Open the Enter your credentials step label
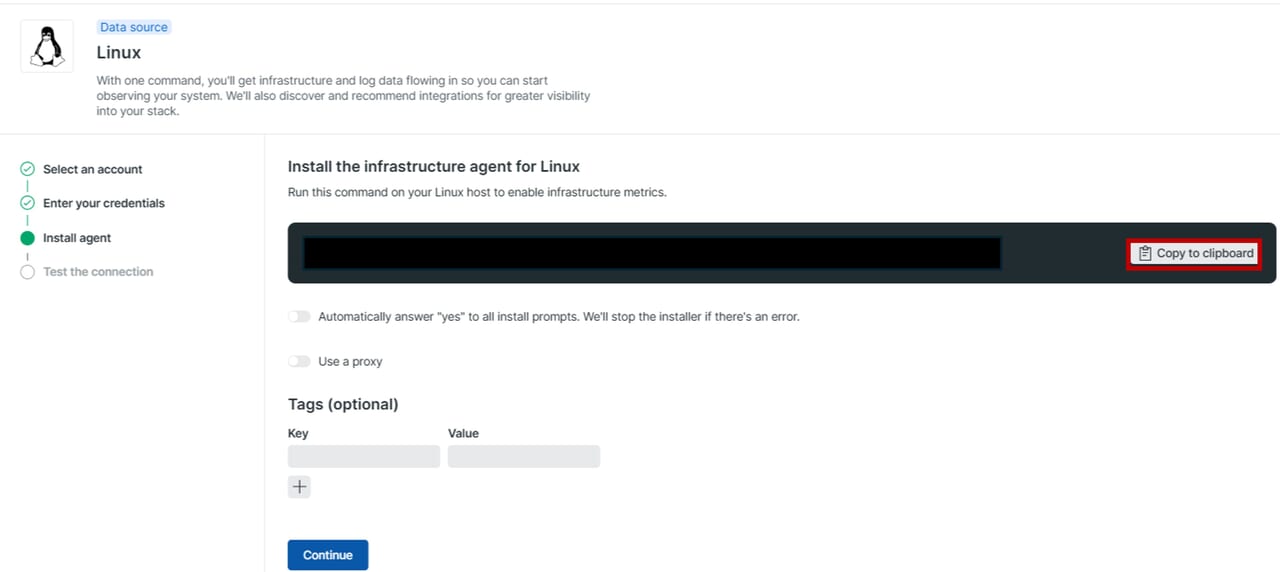Viewport: 1280px width, 572px height. click(x=103, y=203)
